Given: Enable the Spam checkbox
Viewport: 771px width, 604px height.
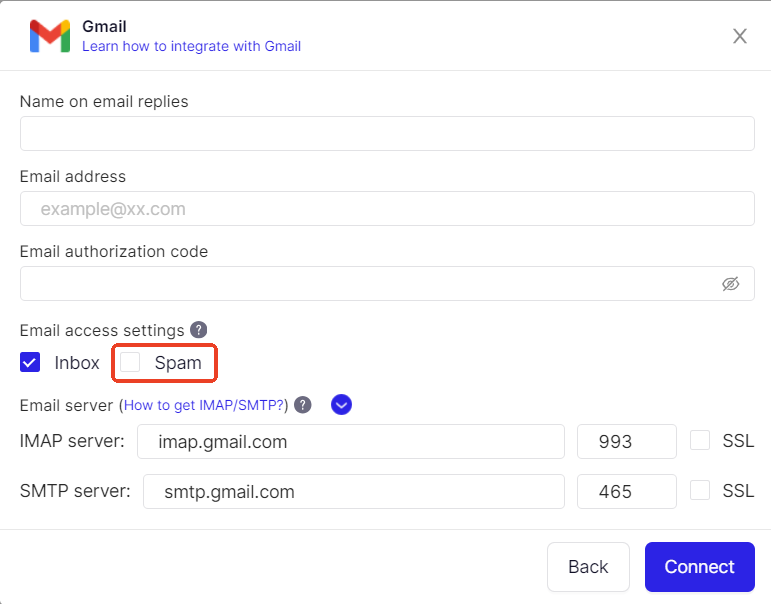Looking at the screenshot, I should [x=130, y=362].
